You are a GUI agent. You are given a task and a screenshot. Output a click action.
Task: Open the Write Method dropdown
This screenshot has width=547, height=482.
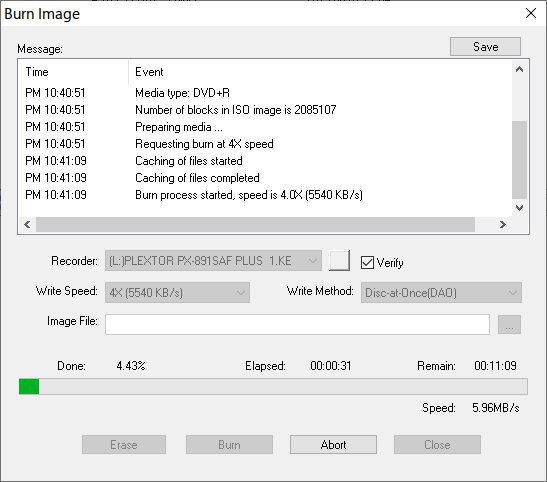(441, 293)
